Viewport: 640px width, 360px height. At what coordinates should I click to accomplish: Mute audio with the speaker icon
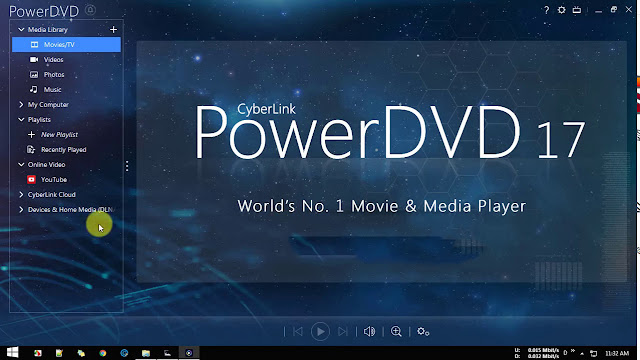point(369,331)
